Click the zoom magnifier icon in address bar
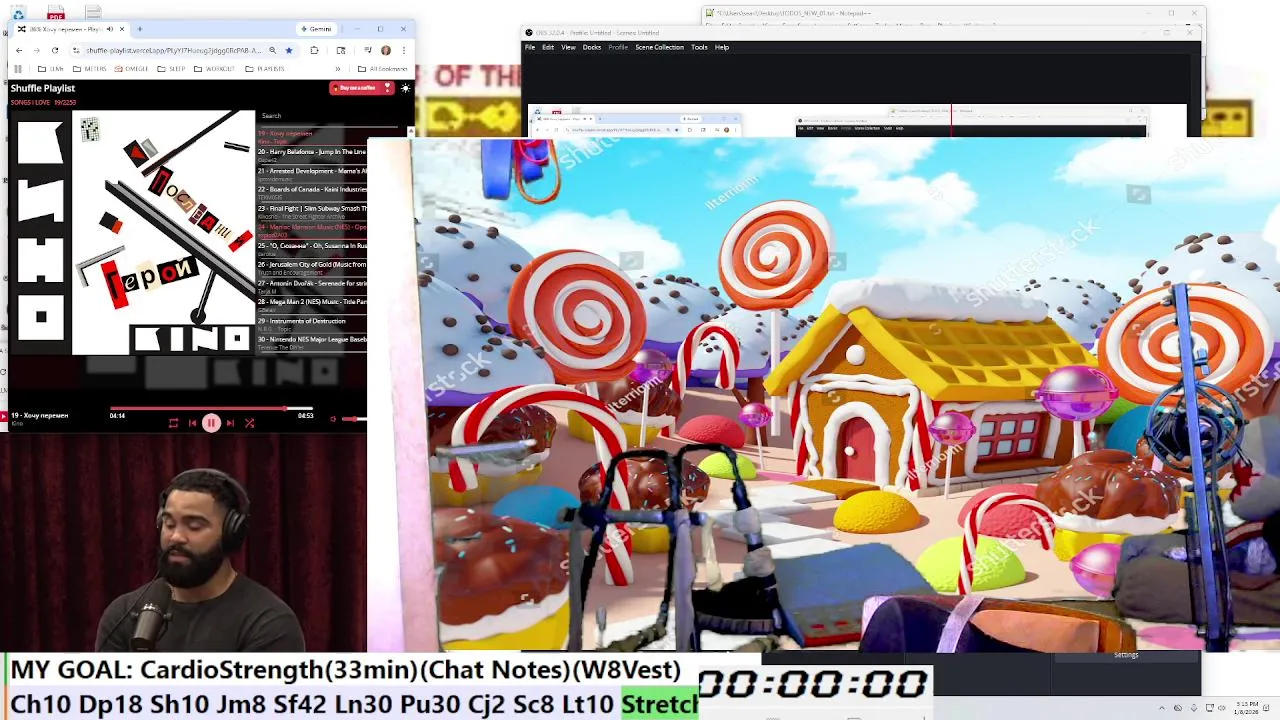Viewport: 1280px width, 720px height. tap(272, 50)
